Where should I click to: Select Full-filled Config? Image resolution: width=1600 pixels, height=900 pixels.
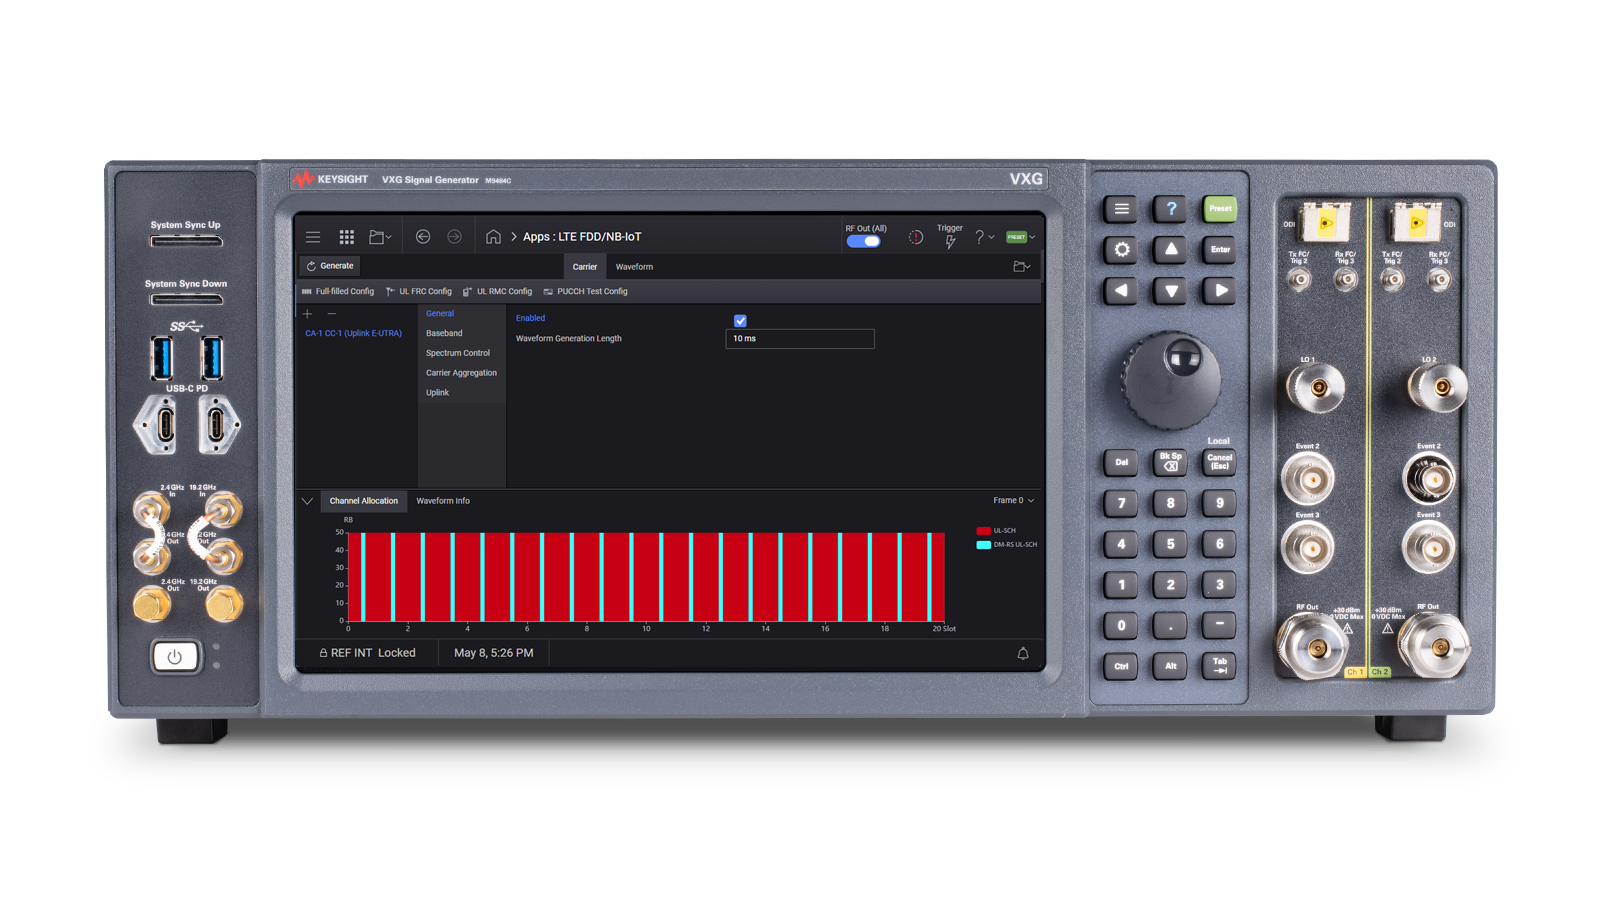pyautogui.click(x=338, y=292)
